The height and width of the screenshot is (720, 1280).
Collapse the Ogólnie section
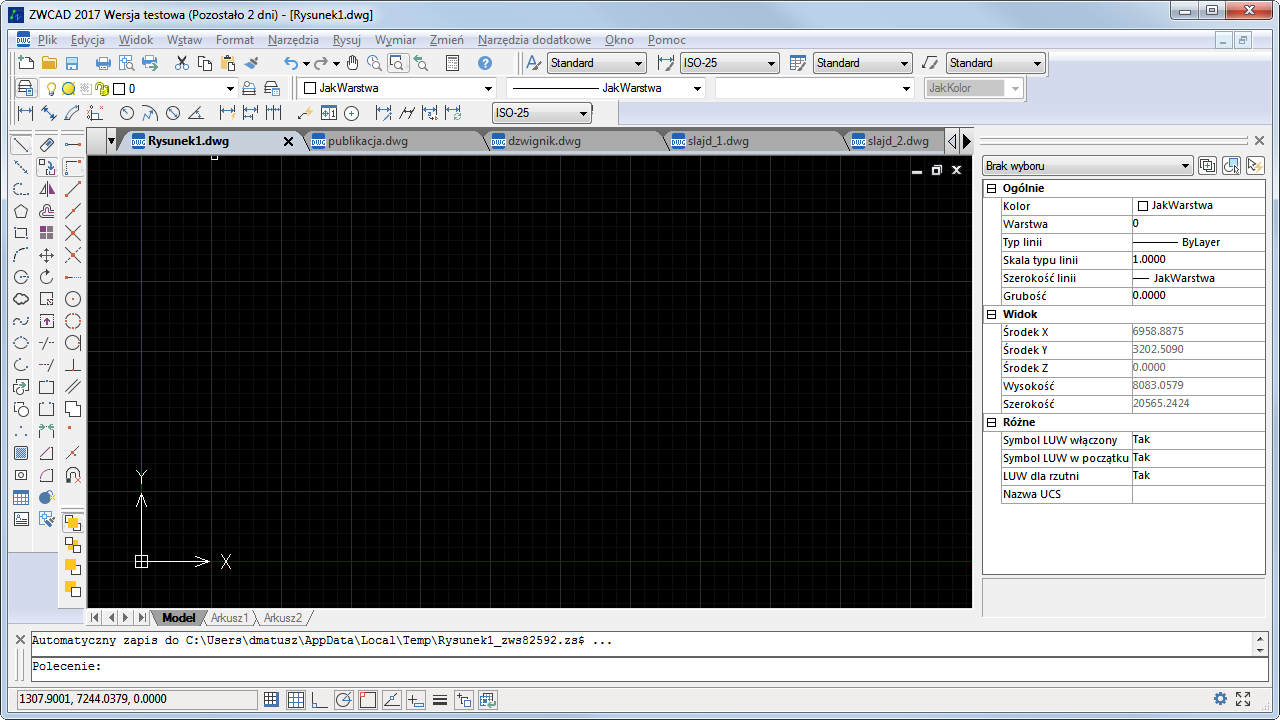992,188
